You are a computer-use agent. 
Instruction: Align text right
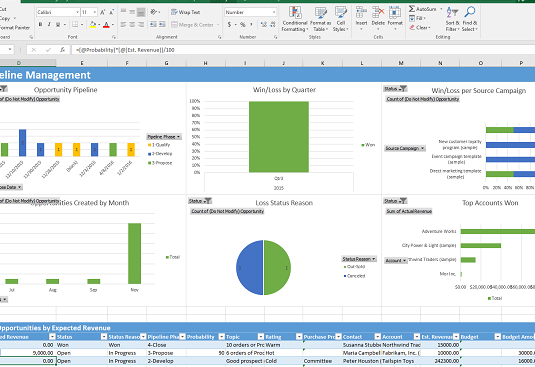pos(141,25)
